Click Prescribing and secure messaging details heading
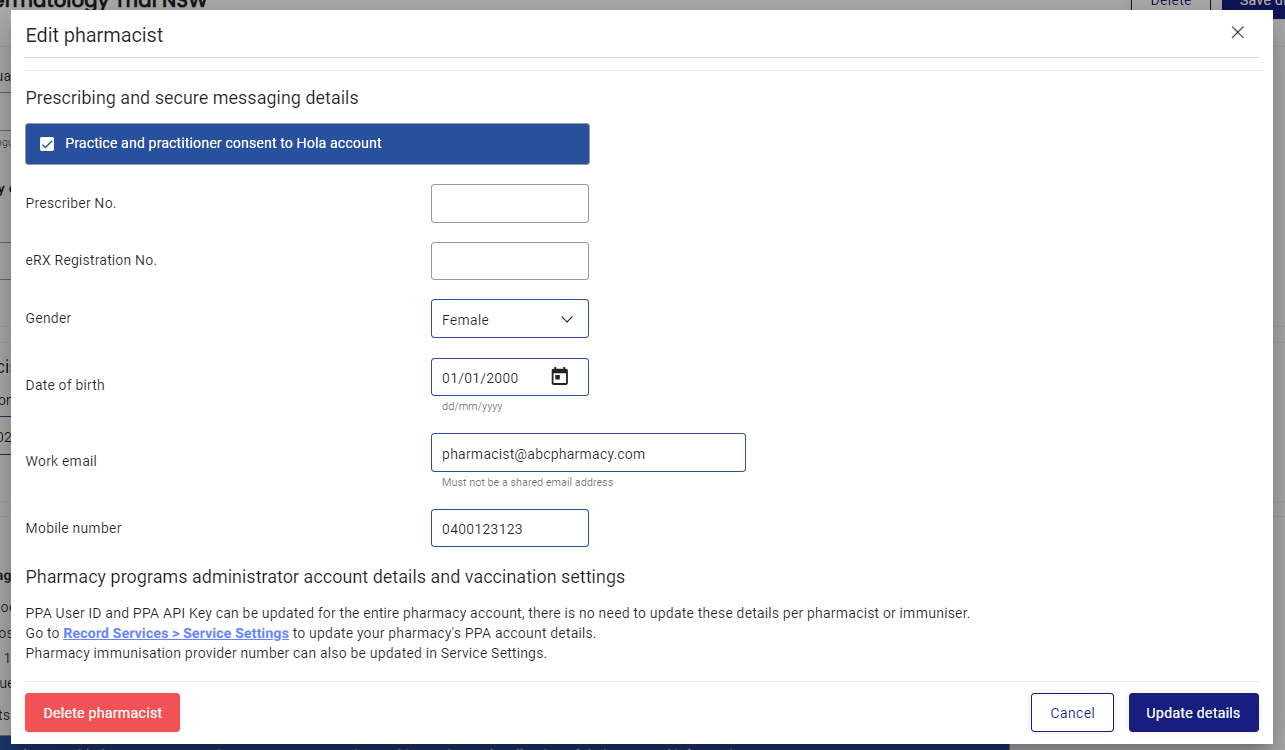This screenshot has height=750, width=1285. click(x=192, y=98)
